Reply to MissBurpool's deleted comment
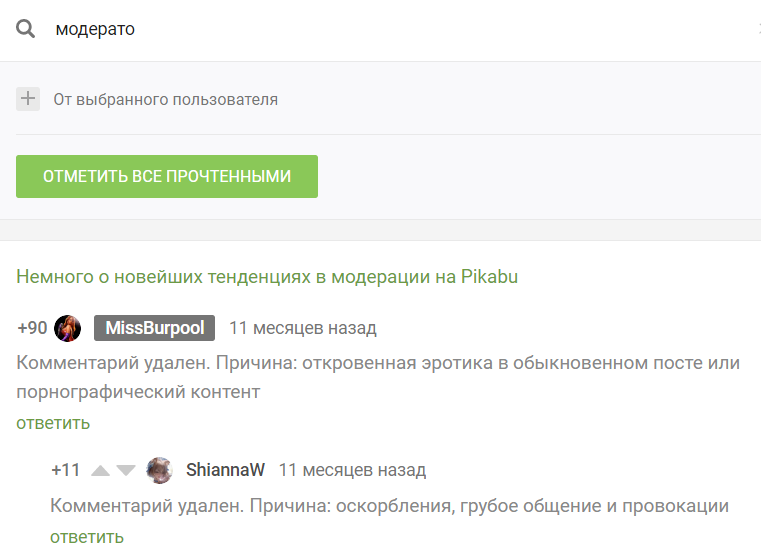The height and width of the screenshot is (560, 761). [x=53, y=422]
